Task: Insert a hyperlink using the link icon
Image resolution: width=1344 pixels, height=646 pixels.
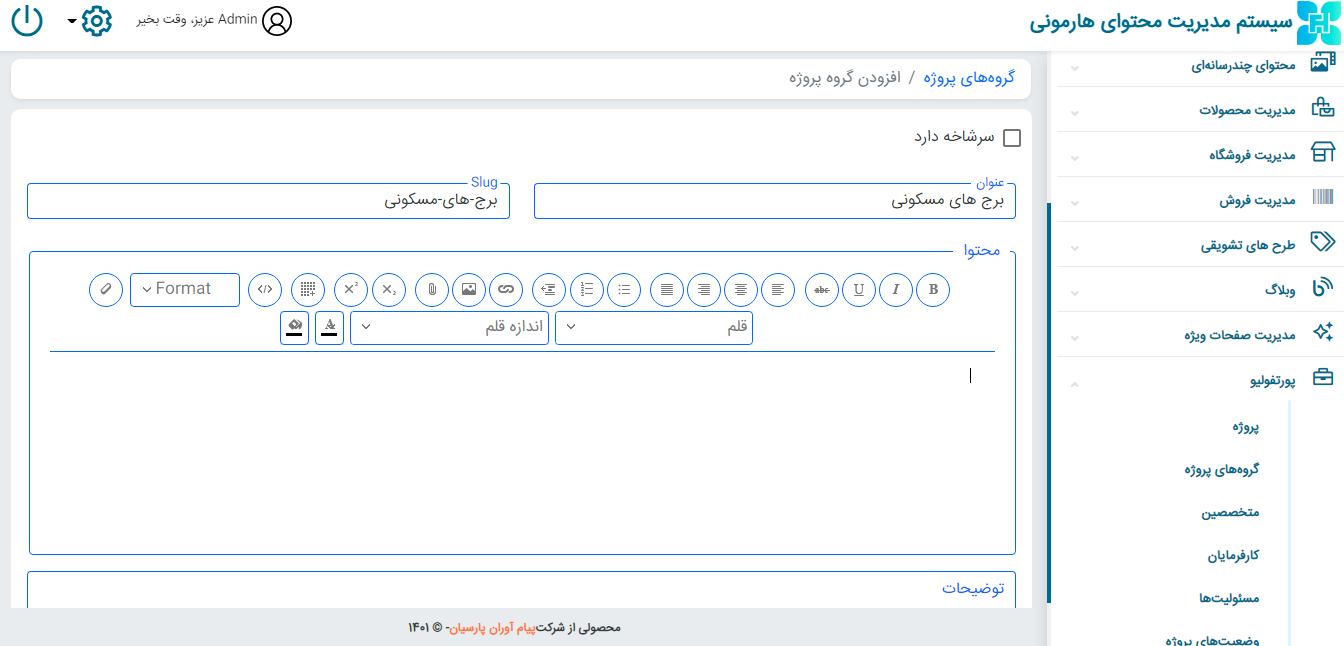Action: pos(506,289)
